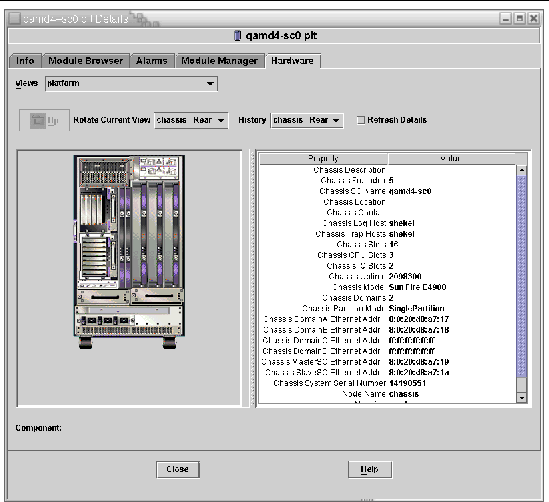Screen dimensions: 549x502
Task: Open the Views platform dropdown
Action: 131,84
